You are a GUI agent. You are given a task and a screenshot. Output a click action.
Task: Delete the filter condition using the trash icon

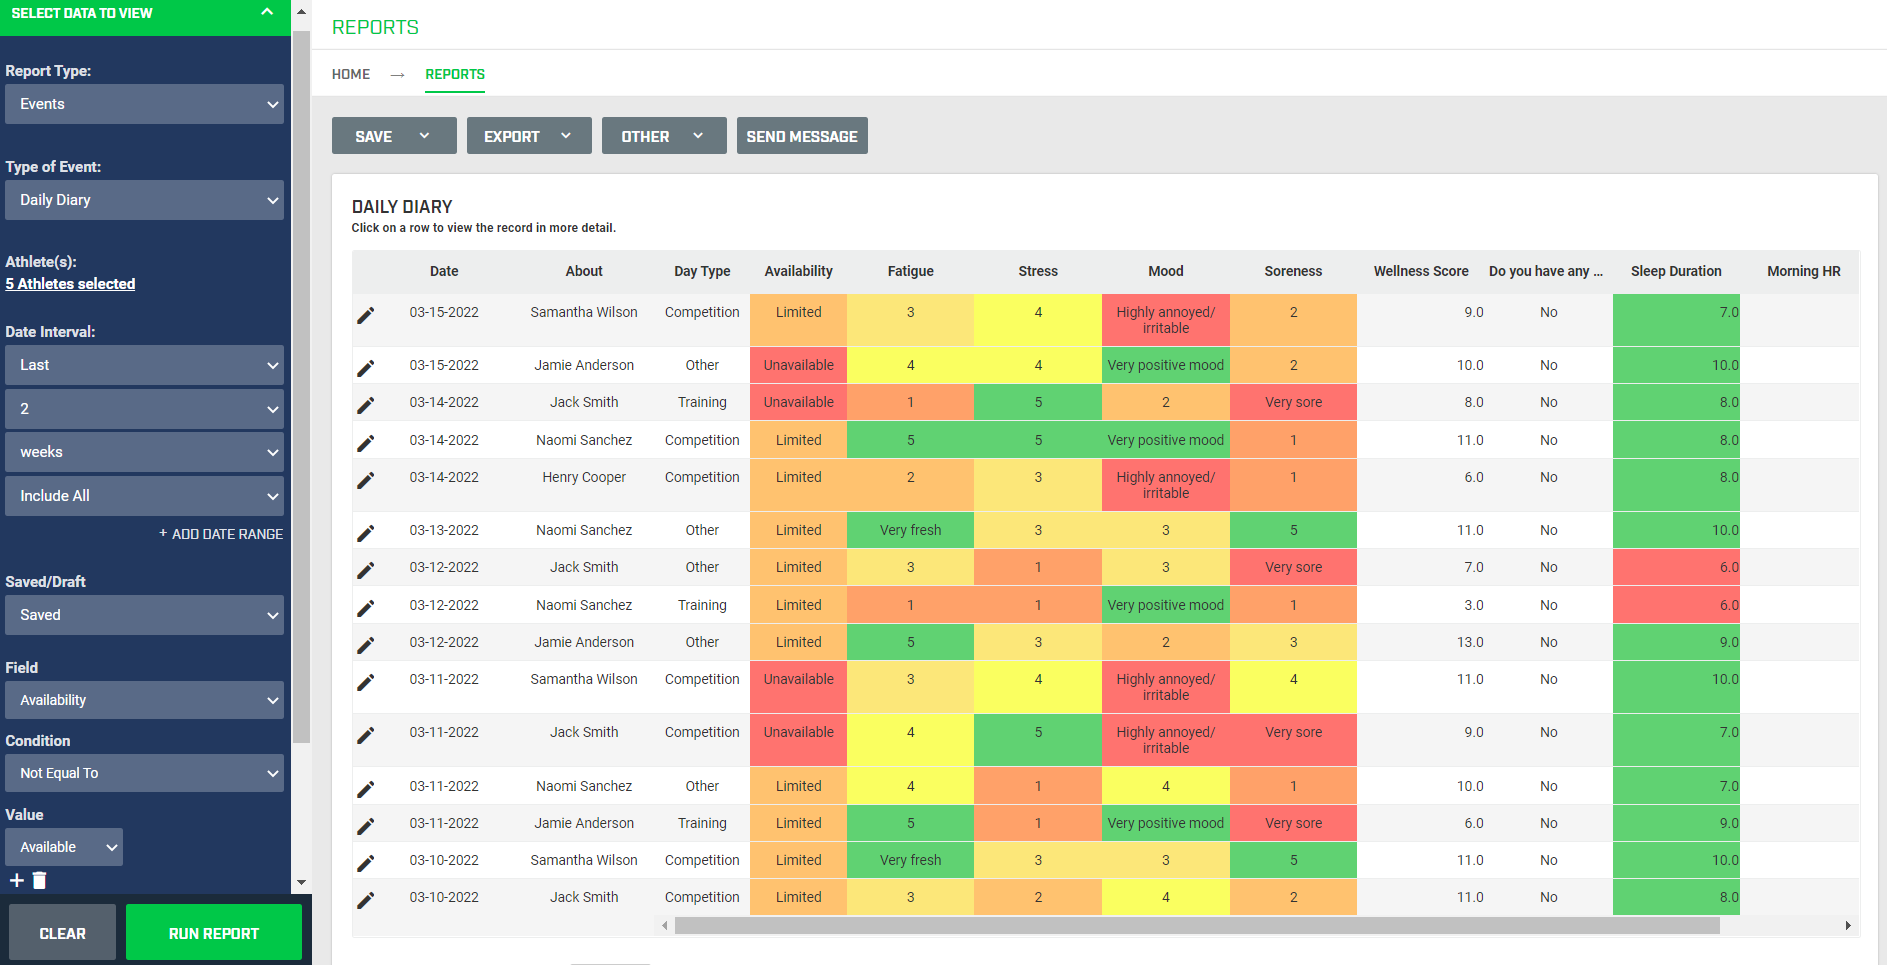(40, 880)
